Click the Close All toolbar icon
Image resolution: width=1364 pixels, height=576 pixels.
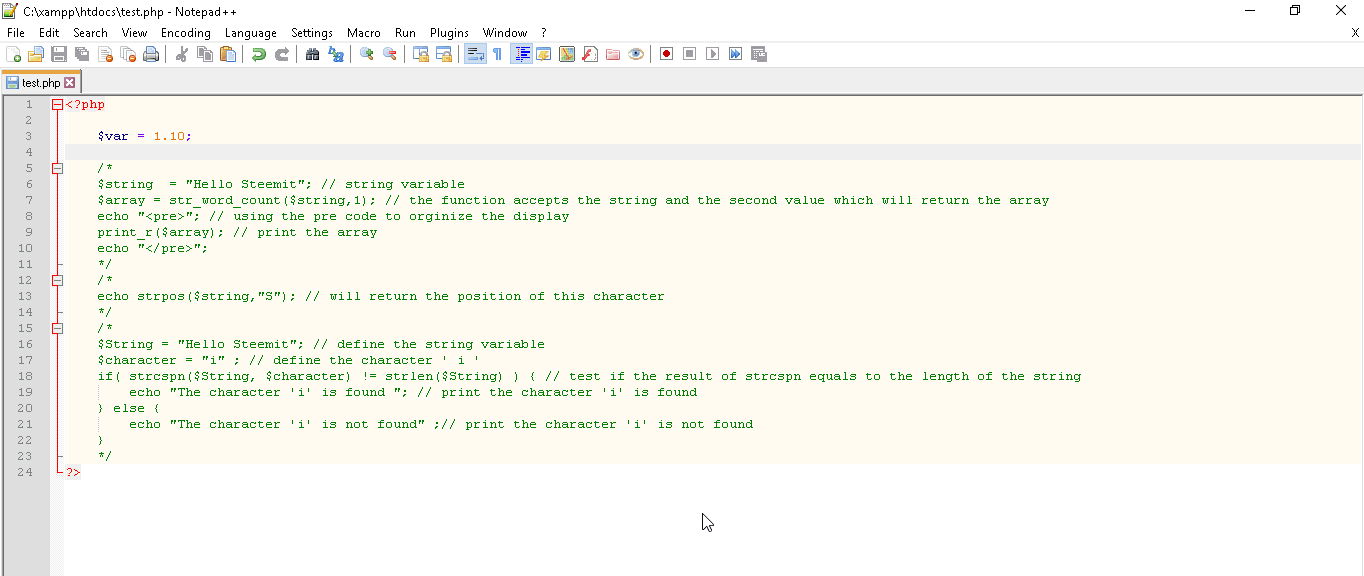(128, 54)
